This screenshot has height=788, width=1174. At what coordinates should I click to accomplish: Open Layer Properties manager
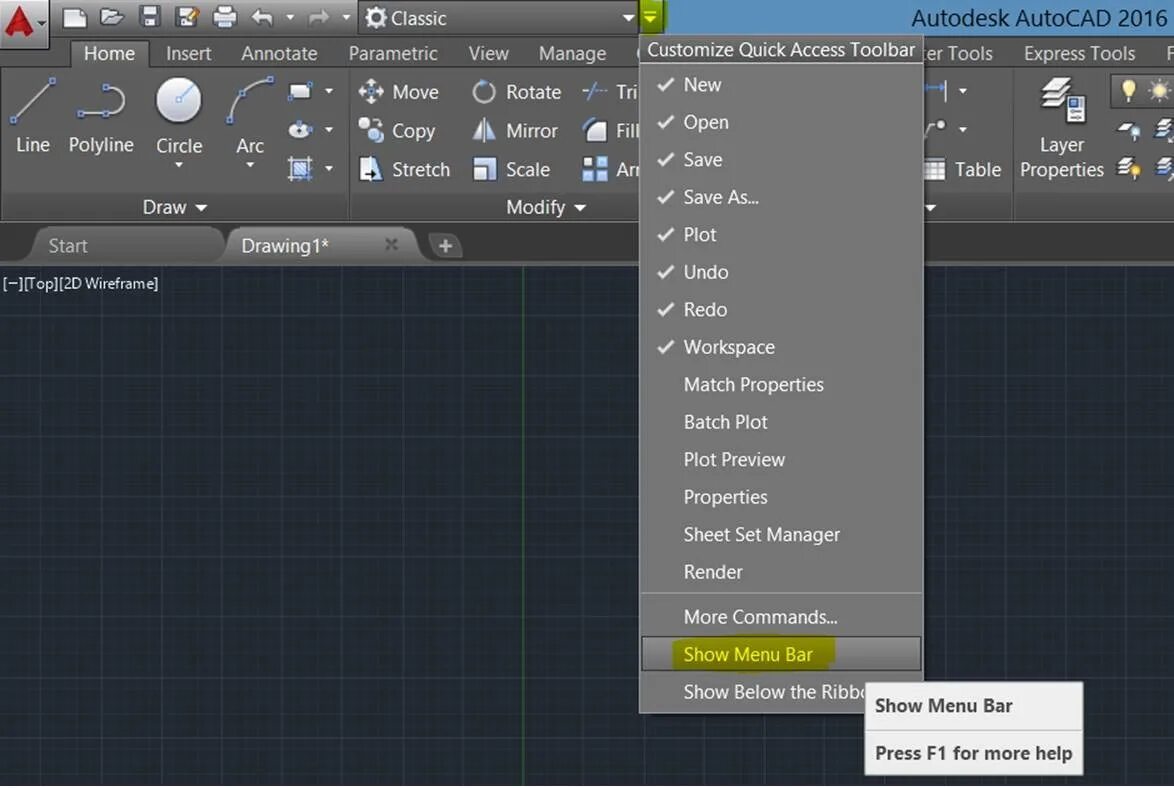coord(1062,129)
